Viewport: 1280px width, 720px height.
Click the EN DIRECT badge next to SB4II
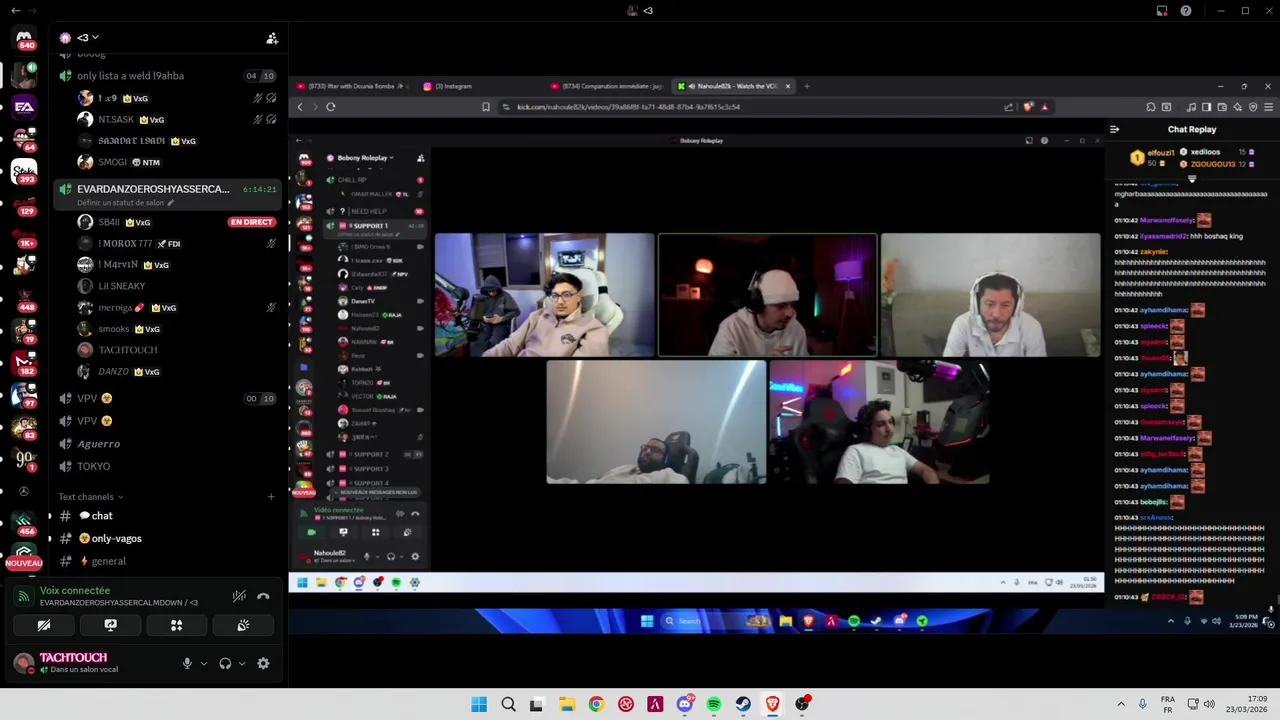pos(251,222)
